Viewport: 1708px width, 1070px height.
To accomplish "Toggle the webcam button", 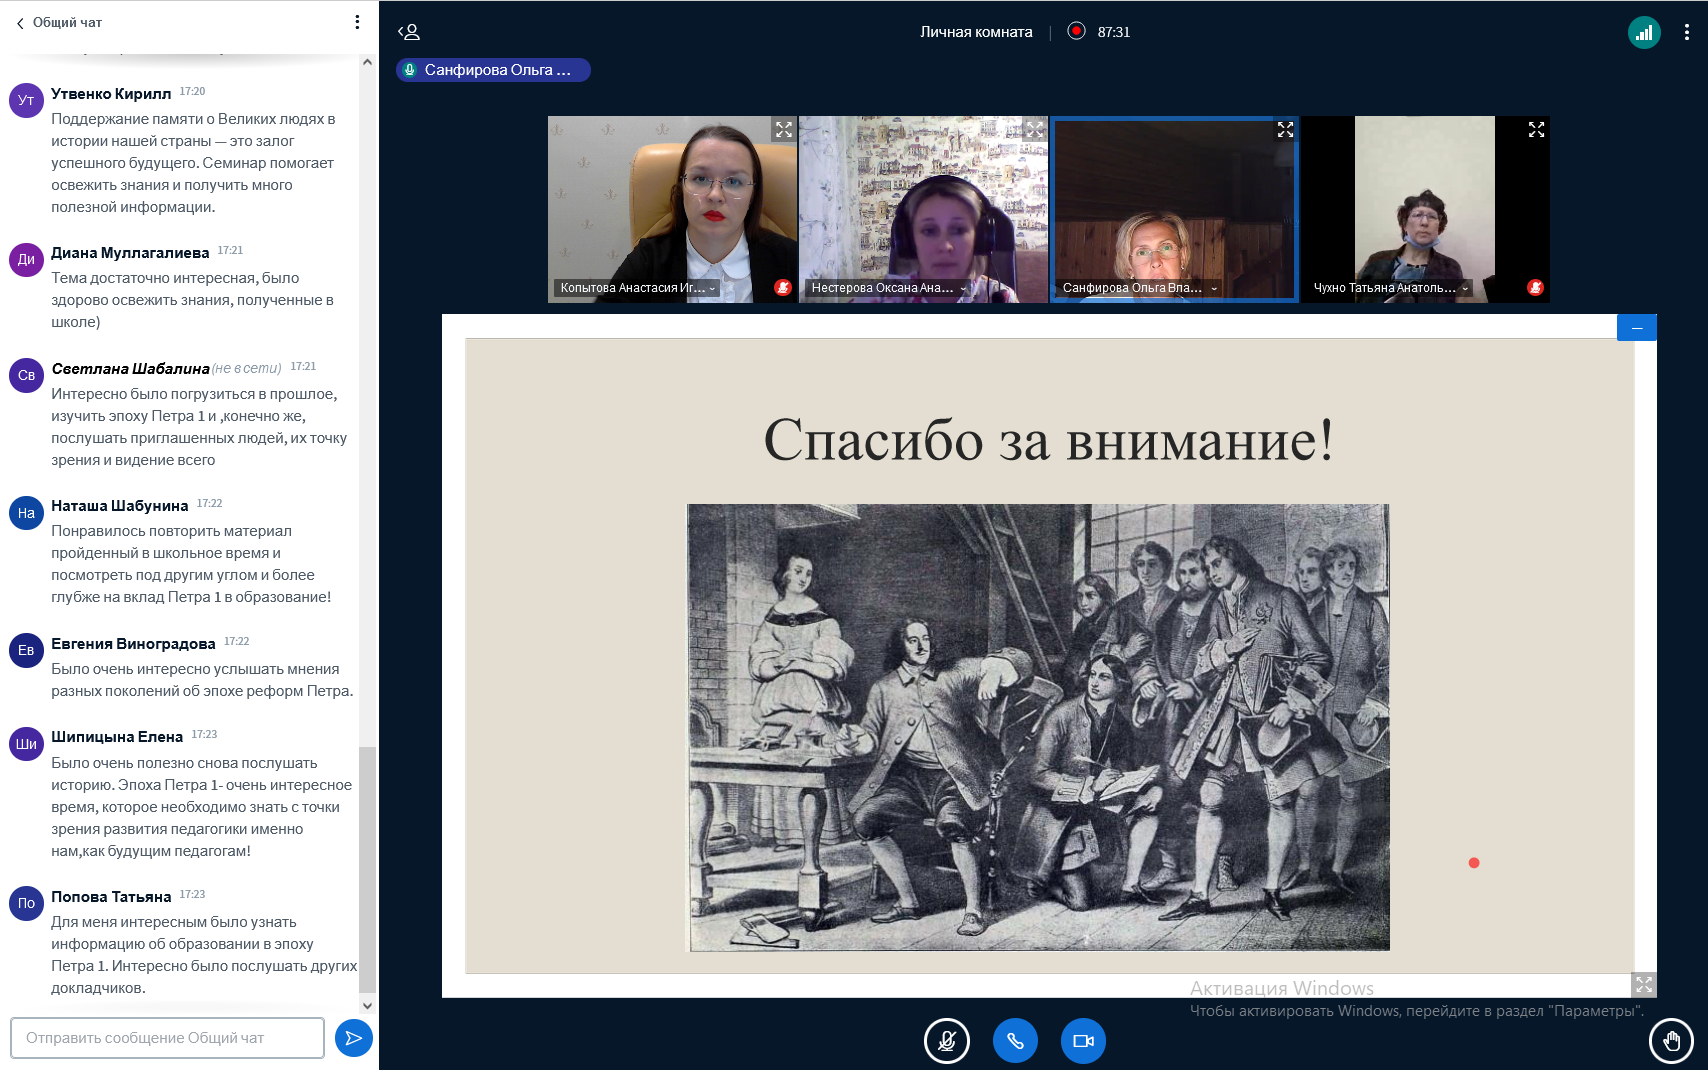I will pos(1083,1041).
